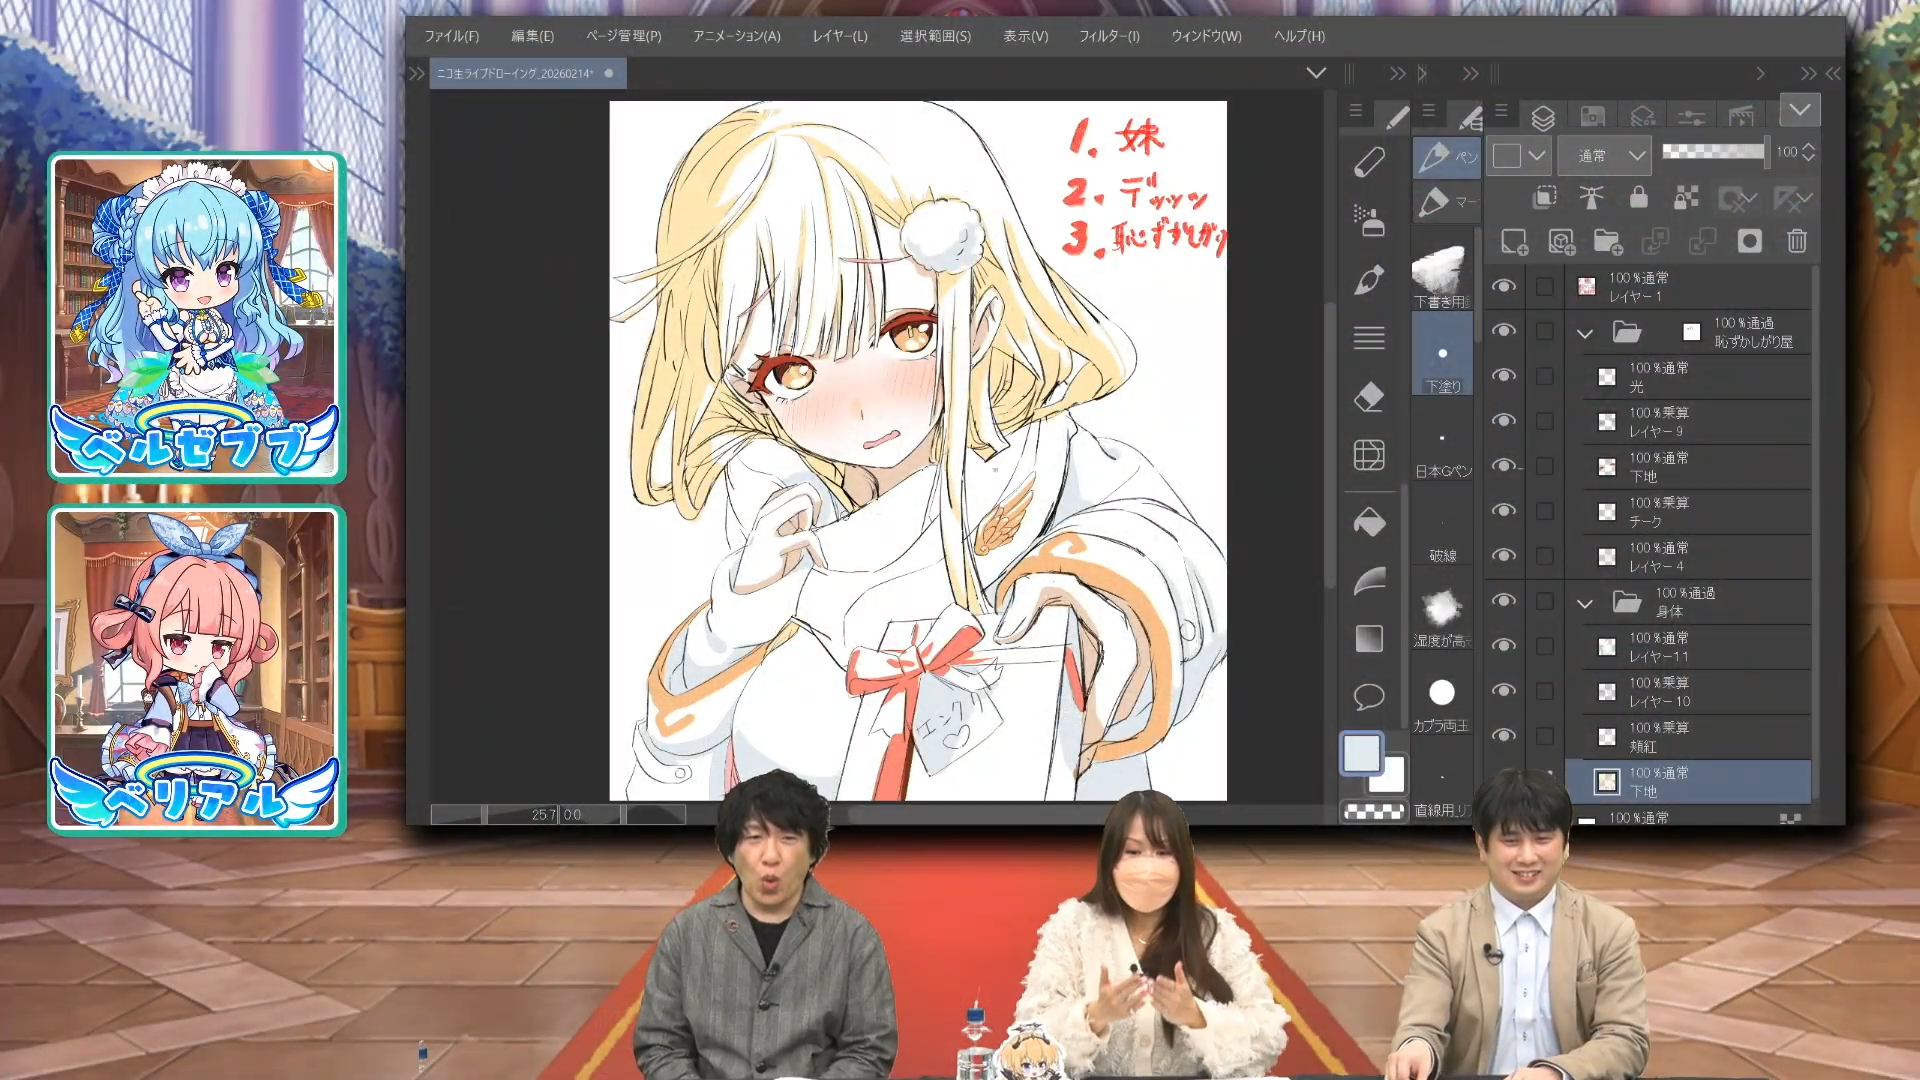Collapse the 恥ずかしがり屋 layer folder
1920x1080 pixels.
tap(1585, 333)
